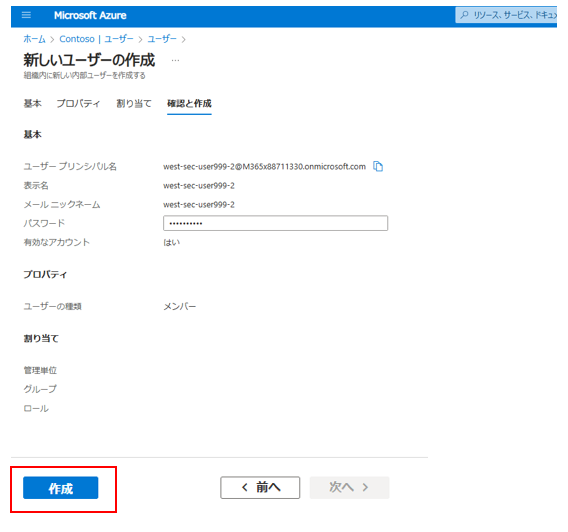
Task: Select the user principal name text
Action: (x=264, y=167)
